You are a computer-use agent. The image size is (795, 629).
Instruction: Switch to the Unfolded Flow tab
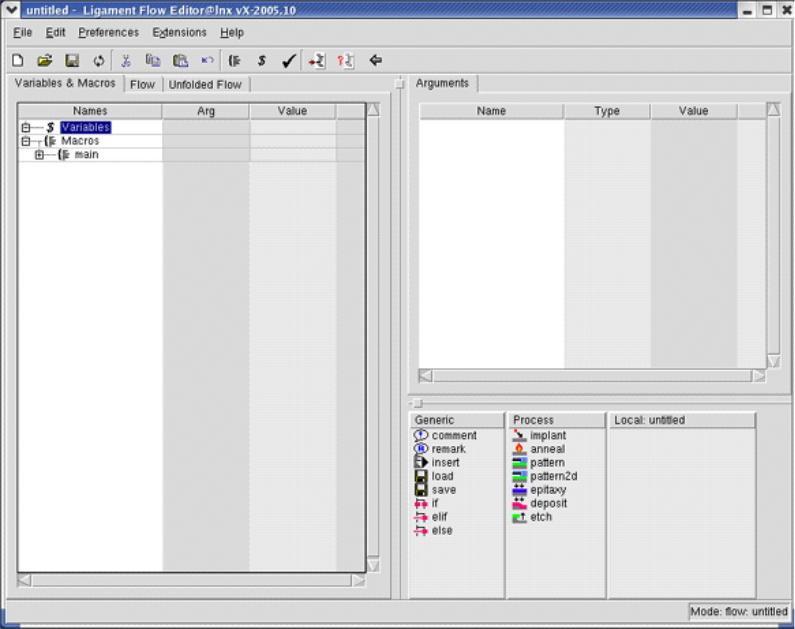(205, 85)
